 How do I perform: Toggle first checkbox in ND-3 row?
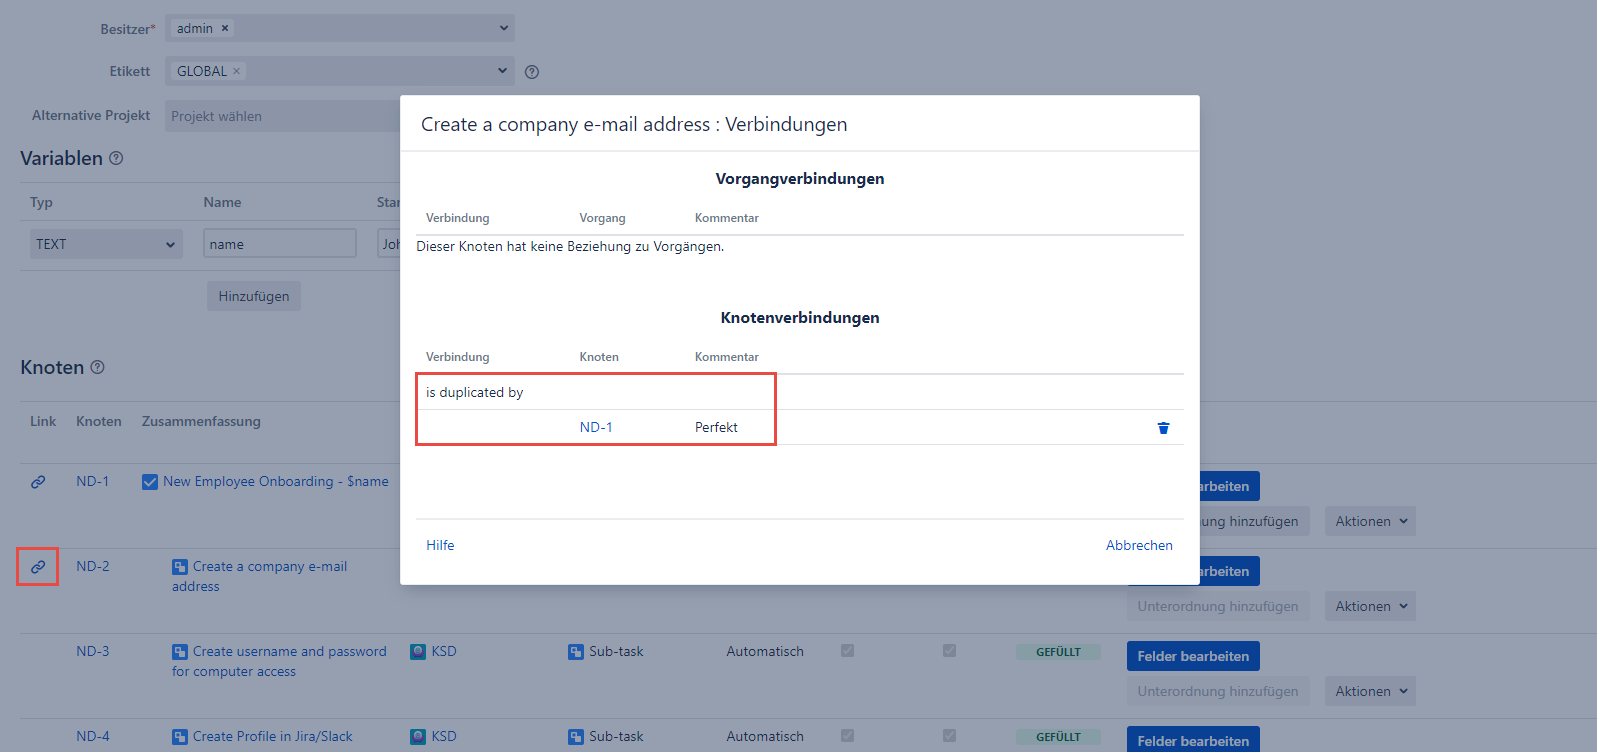point(848,651)
